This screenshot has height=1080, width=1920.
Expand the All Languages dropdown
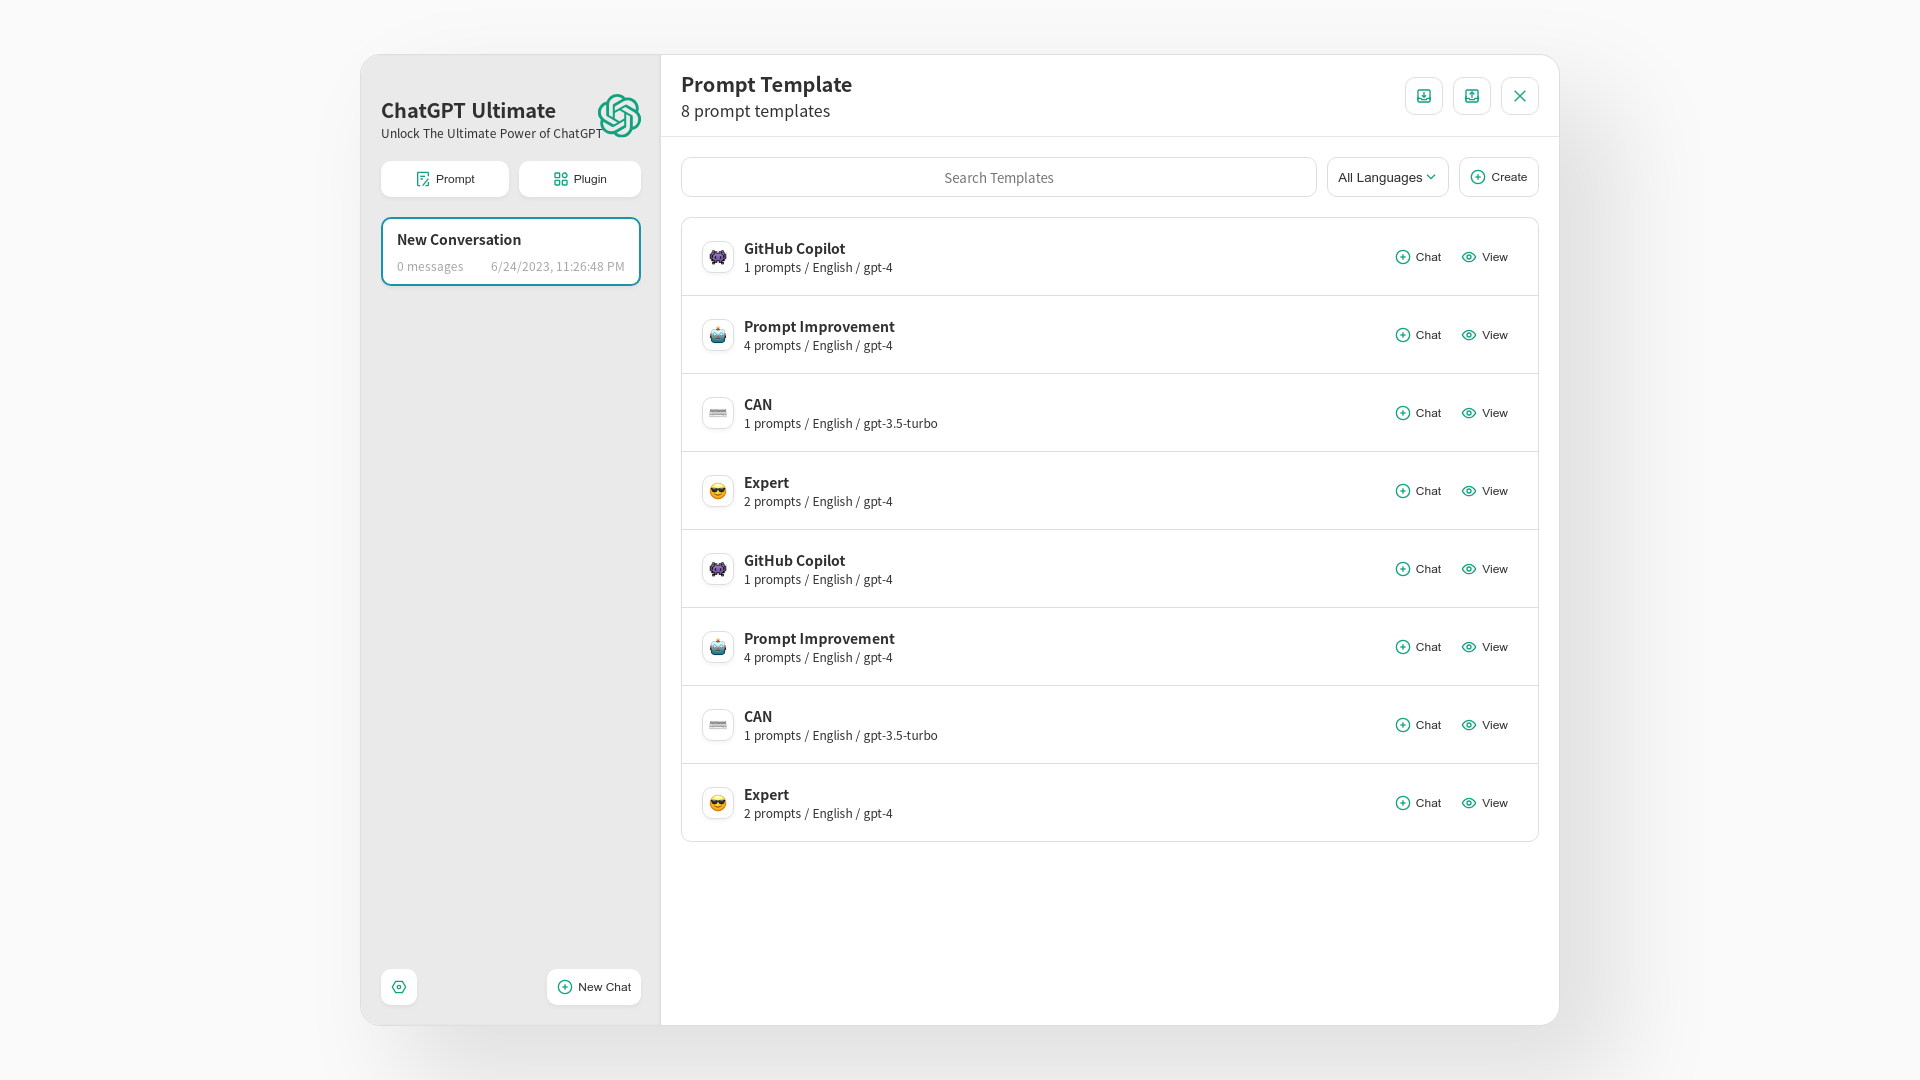(x=1388, y=177)
